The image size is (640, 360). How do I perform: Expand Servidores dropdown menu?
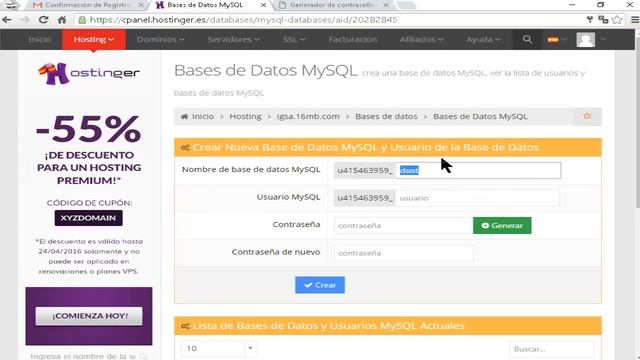pos(233,40)
